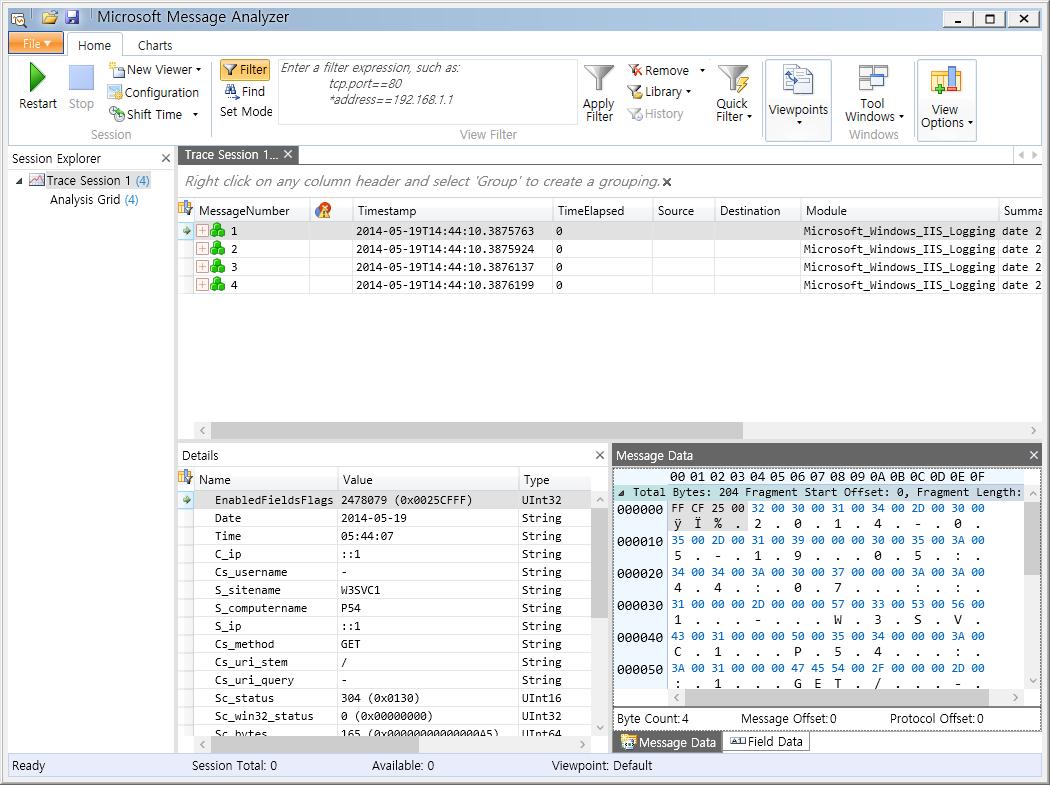
Task: Expand message 2 row
Action: (202, 248)
